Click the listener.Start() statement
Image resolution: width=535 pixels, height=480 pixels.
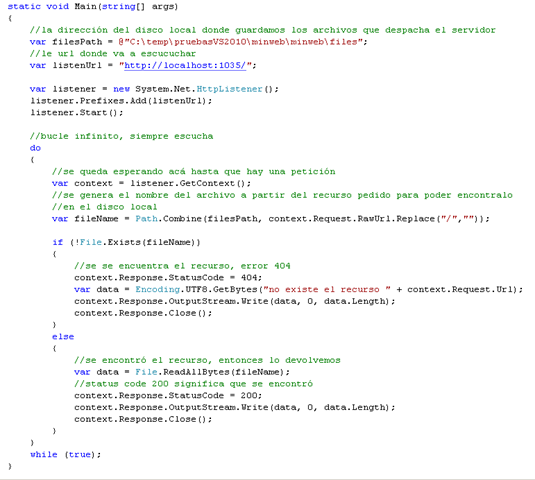tap(77, 113)
